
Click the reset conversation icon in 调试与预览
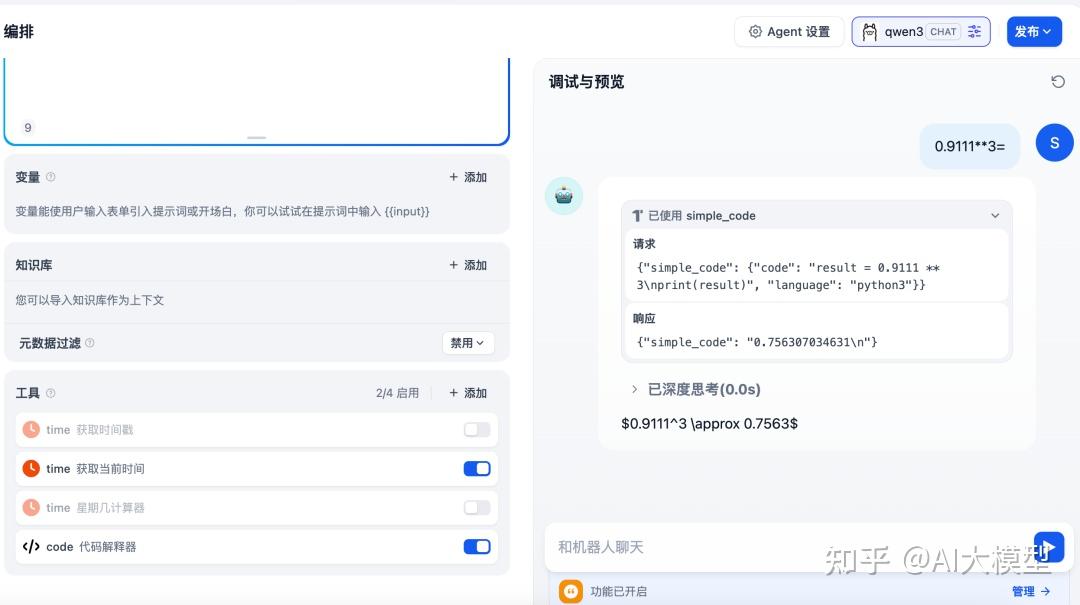[1058, 82]
